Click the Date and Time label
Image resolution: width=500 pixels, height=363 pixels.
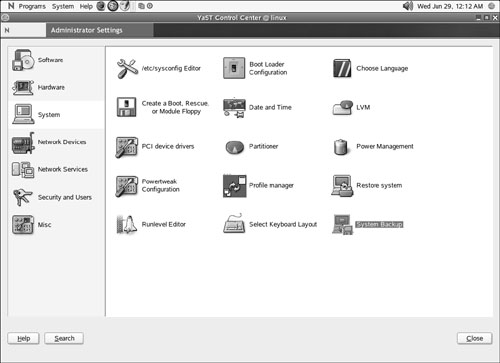pyautogui.click(x=270, y=107)
